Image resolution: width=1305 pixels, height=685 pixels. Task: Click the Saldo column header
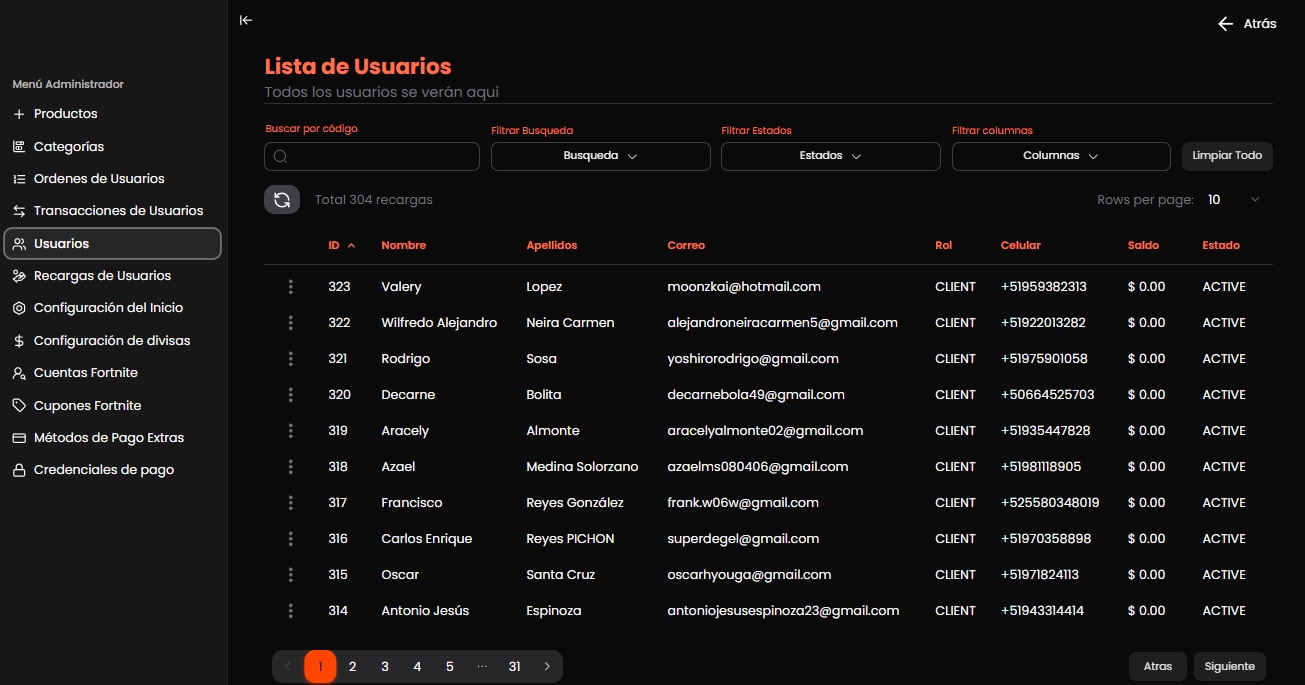click(1143, 245)
